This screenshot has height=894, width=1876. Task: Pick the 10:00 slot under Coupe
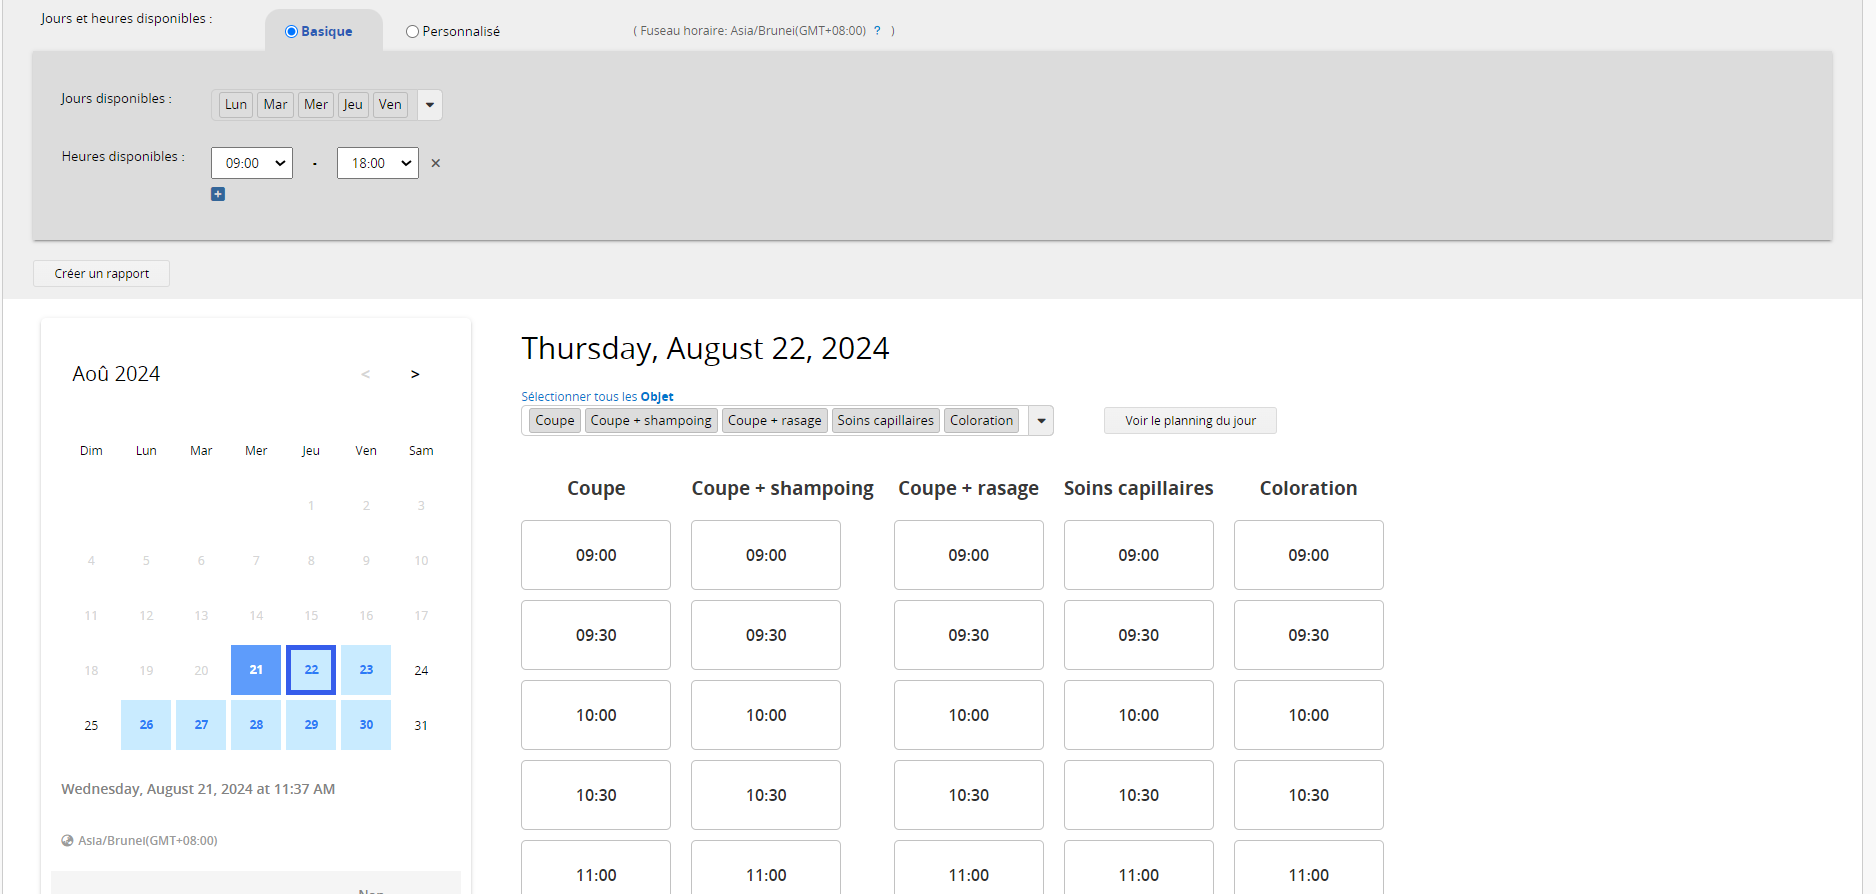click(x=596, y=715)
